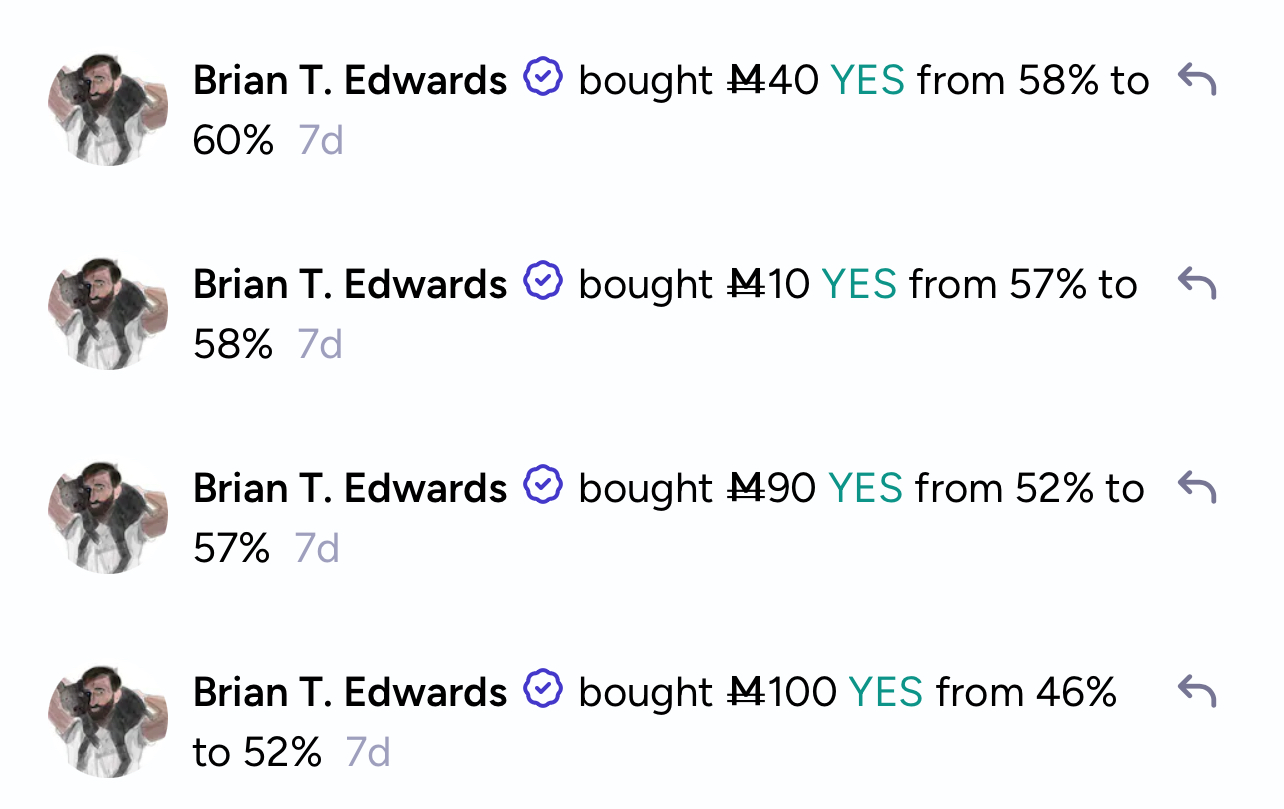
Task: Open Brian T. Edwards avatar on Ṁ100 bet
Action: [x=107, y=720]
